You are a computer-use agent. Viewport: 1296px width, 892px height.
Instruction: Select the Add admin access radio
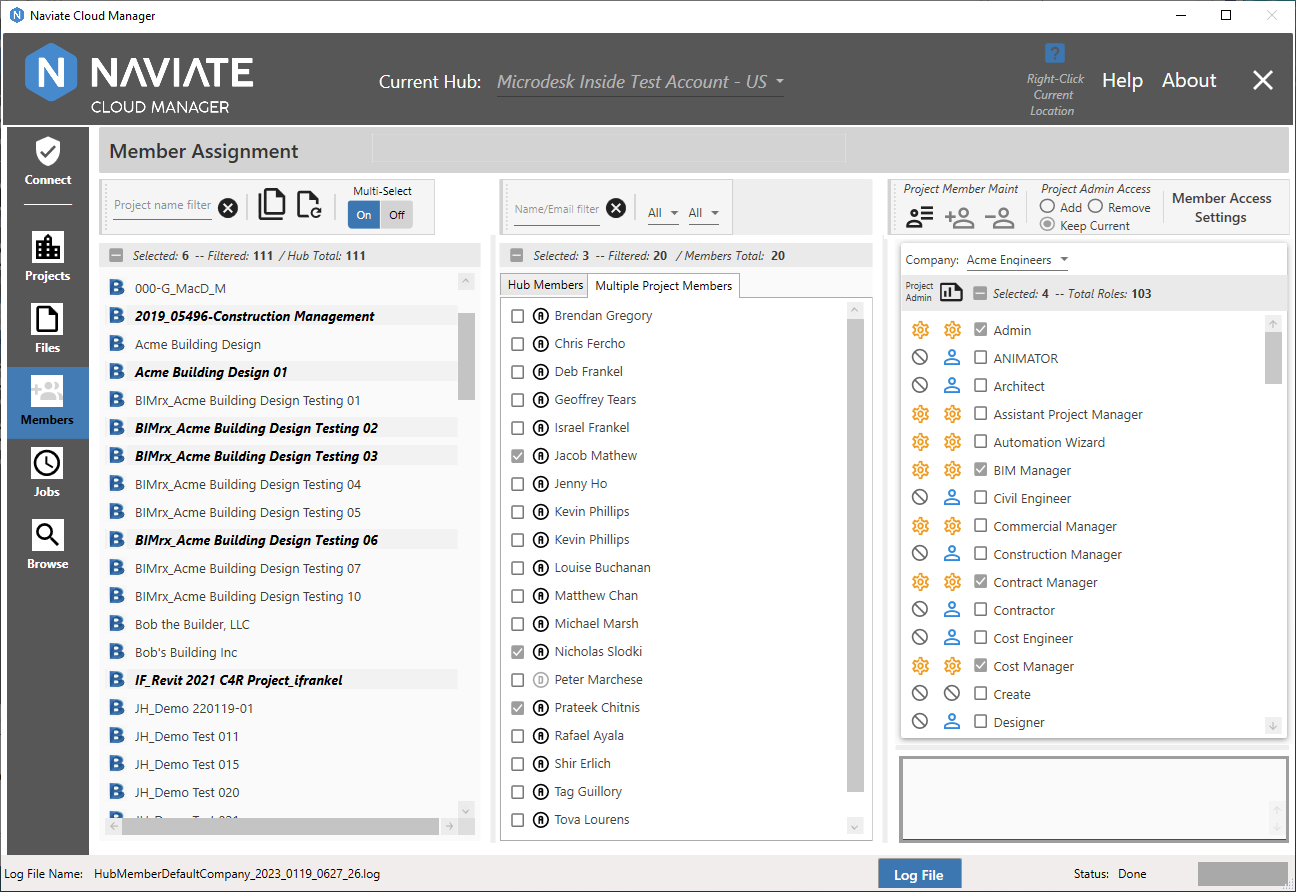1047,206
